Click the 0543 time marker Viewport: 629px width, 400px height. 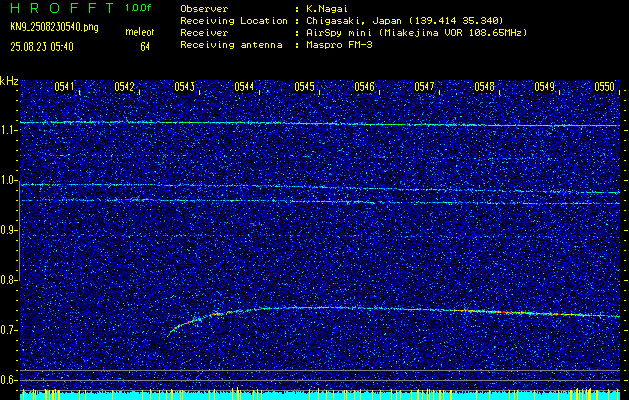[184, 86]
